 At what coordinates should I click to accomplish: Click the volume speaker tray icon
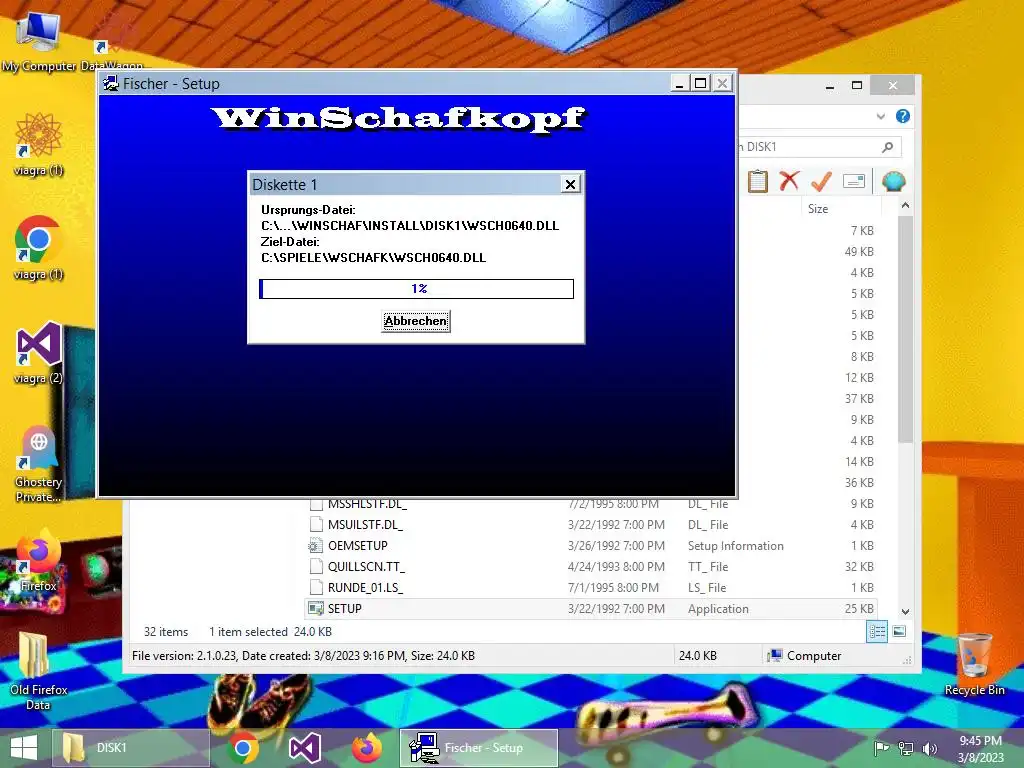click(x=929, y=748)
